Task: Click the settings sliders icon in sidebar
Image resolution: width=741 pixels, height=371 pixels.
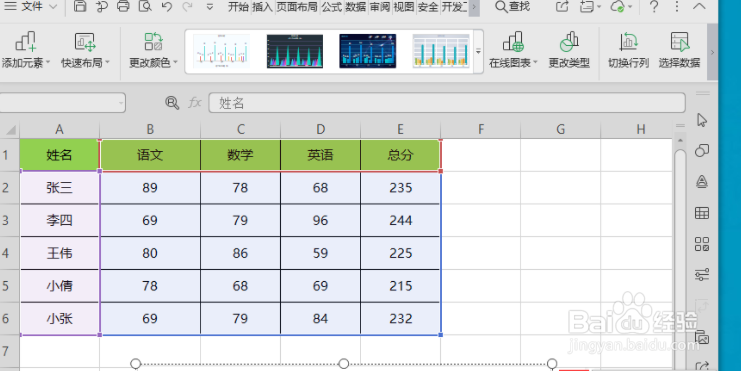Action: (x=702, y=275)
